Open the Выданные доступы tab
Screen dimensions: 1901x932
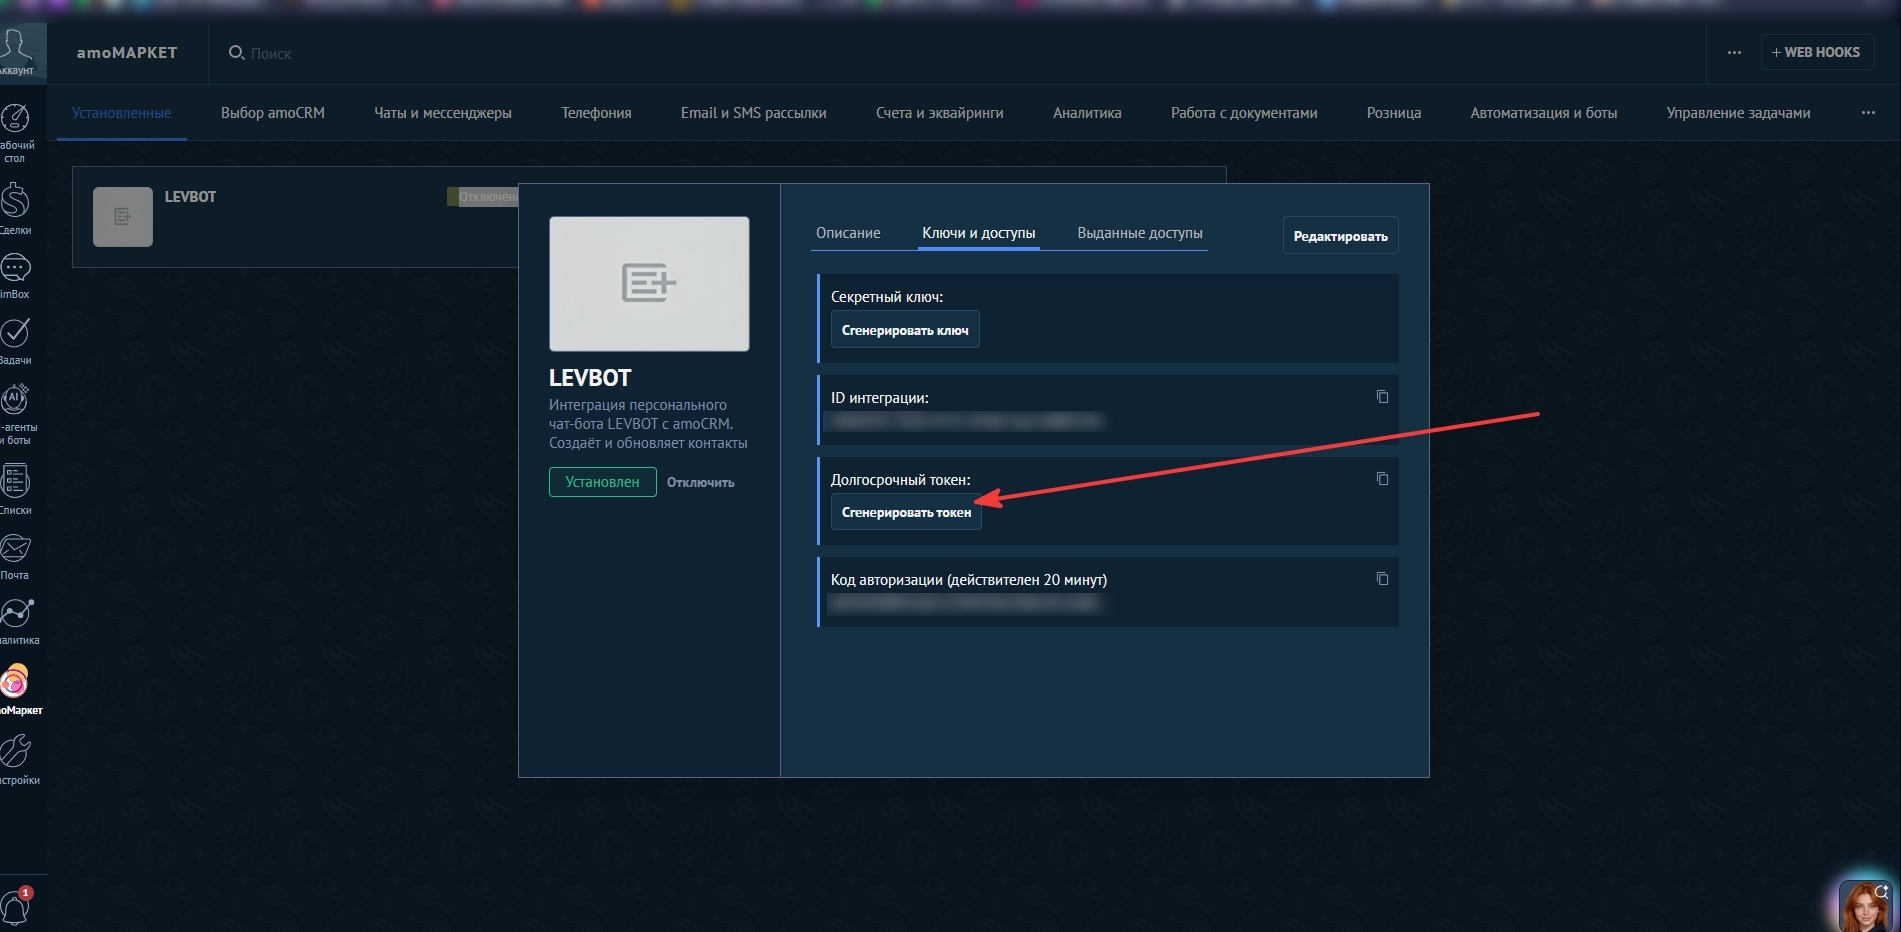coord(1140,233)
